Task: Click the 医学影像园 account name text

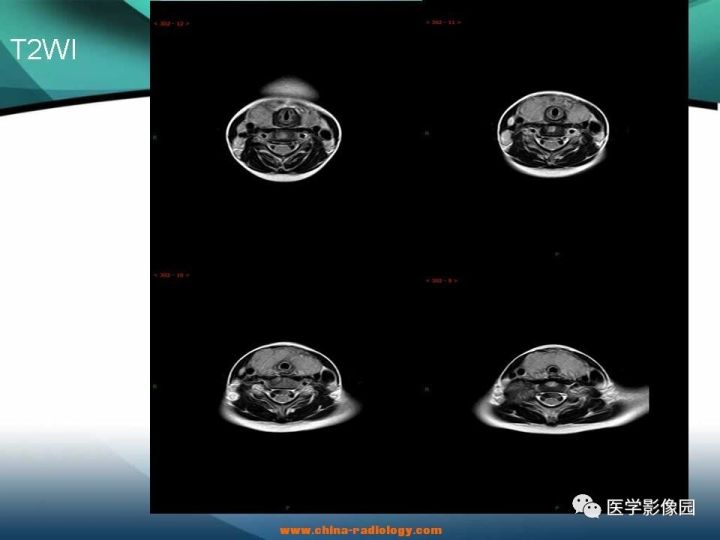Action: [x=651, y=507]
